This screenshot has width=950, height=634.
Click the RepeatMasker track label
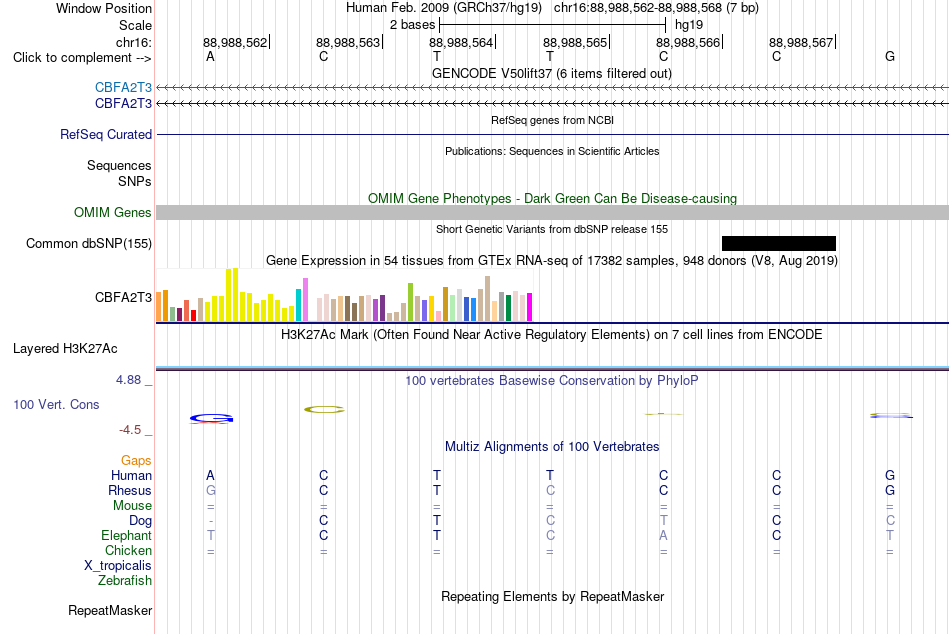(x=110, y=610)
